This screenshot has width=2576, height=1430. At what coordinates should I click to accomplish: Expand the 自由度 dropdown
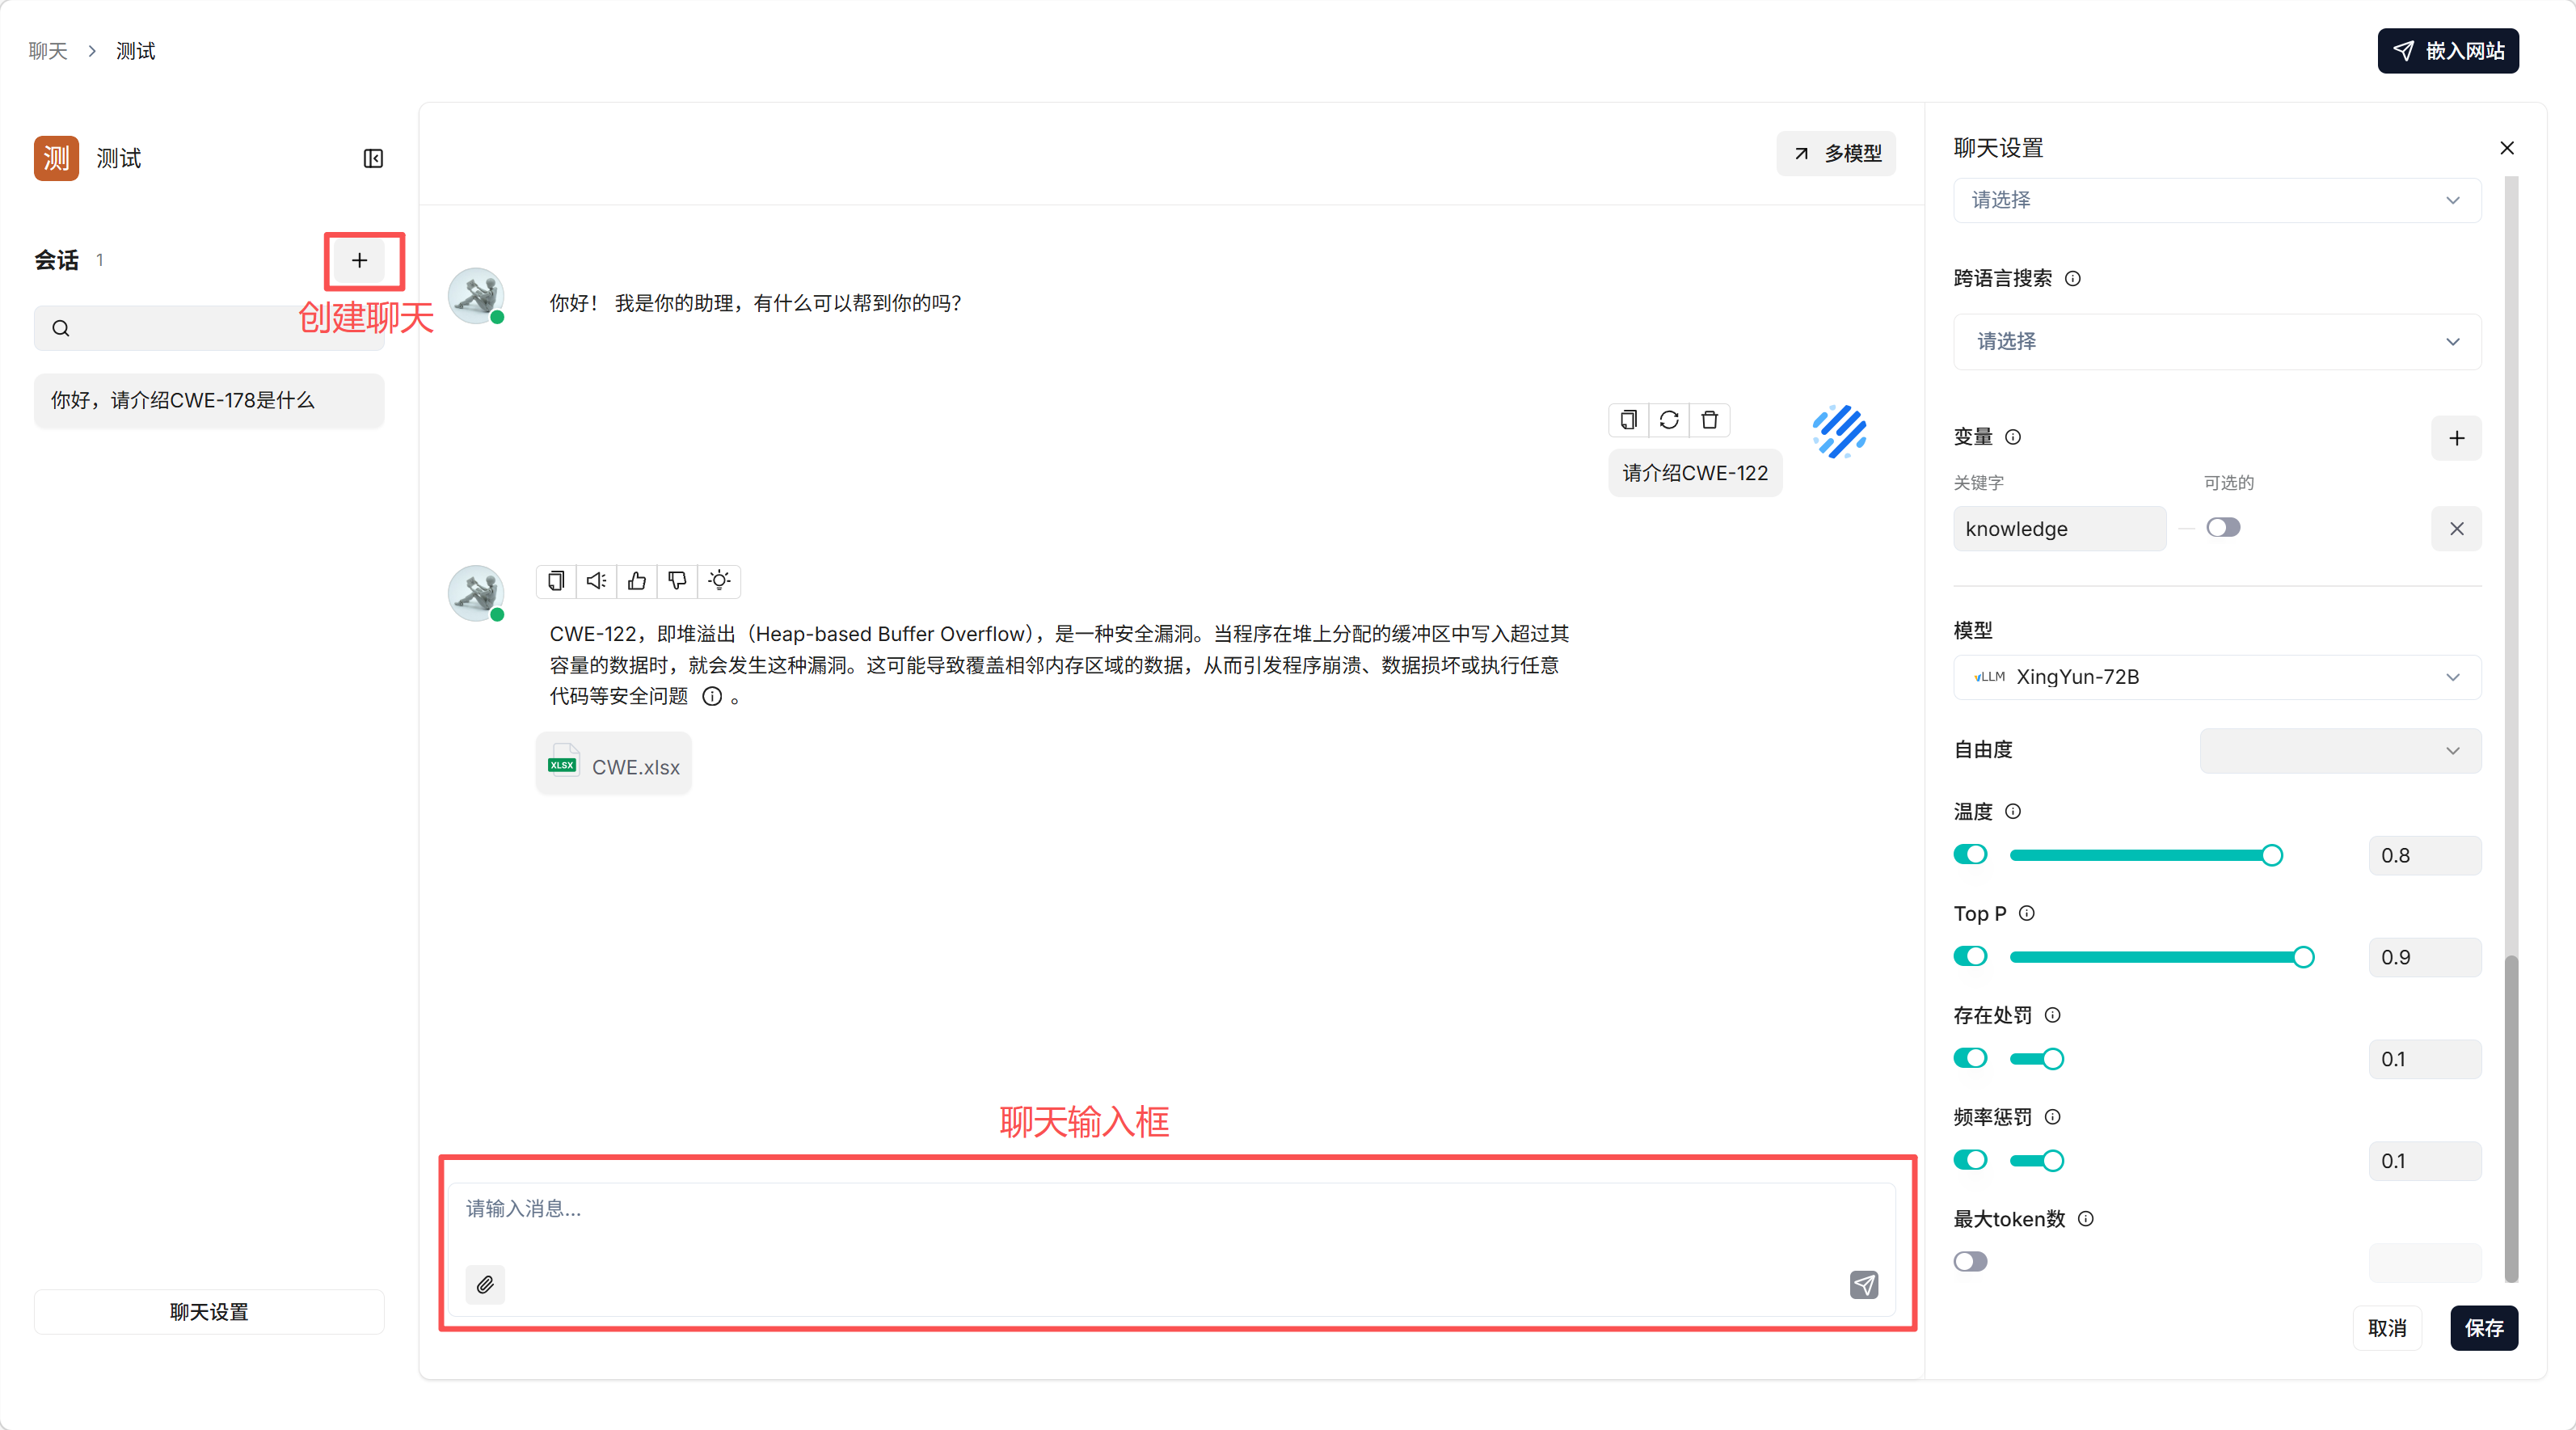pyautogui.click(x=2339, y=750)
